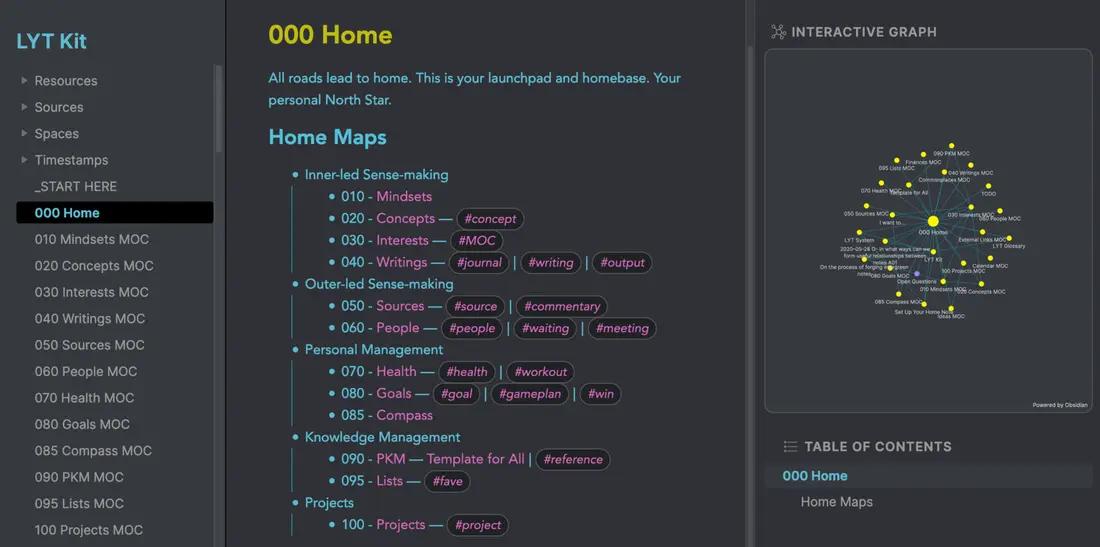This screenshot has height=547, width=1100.
Task: Click the #gameplan tag
Action: coord(530,394)
